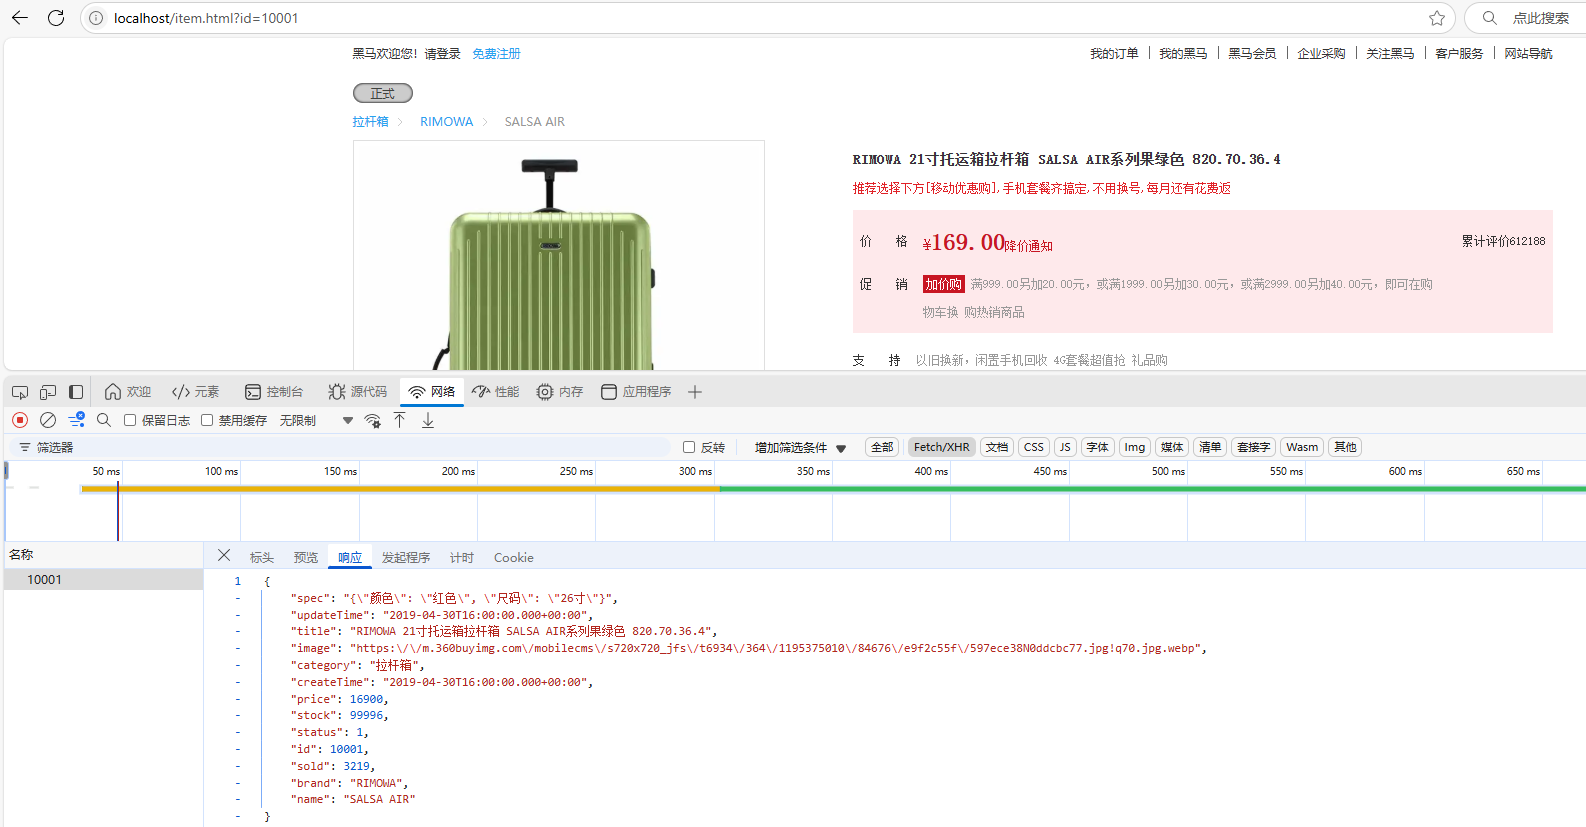Click the 免费注册 link
The width and height of the screenshot is (1586, 827).
[x=496, y=54]
